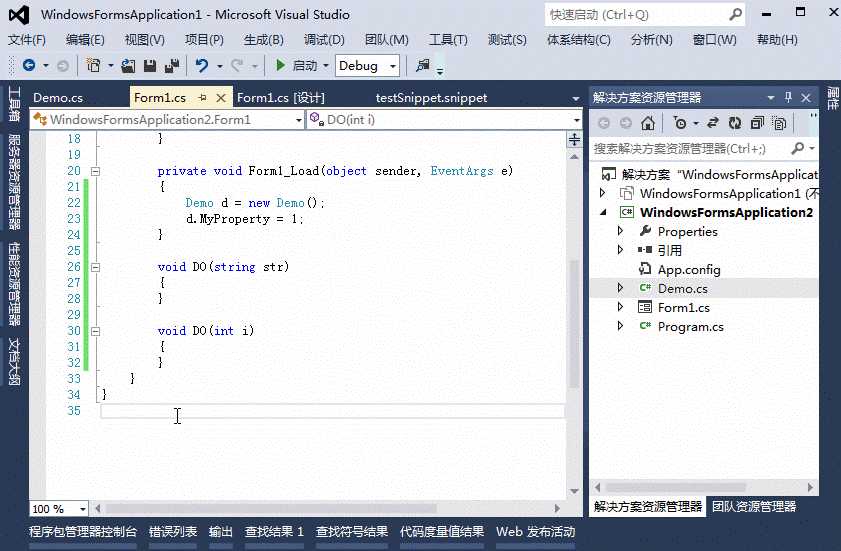Click the Open File toolbar icon

click(x=128, y=66)
